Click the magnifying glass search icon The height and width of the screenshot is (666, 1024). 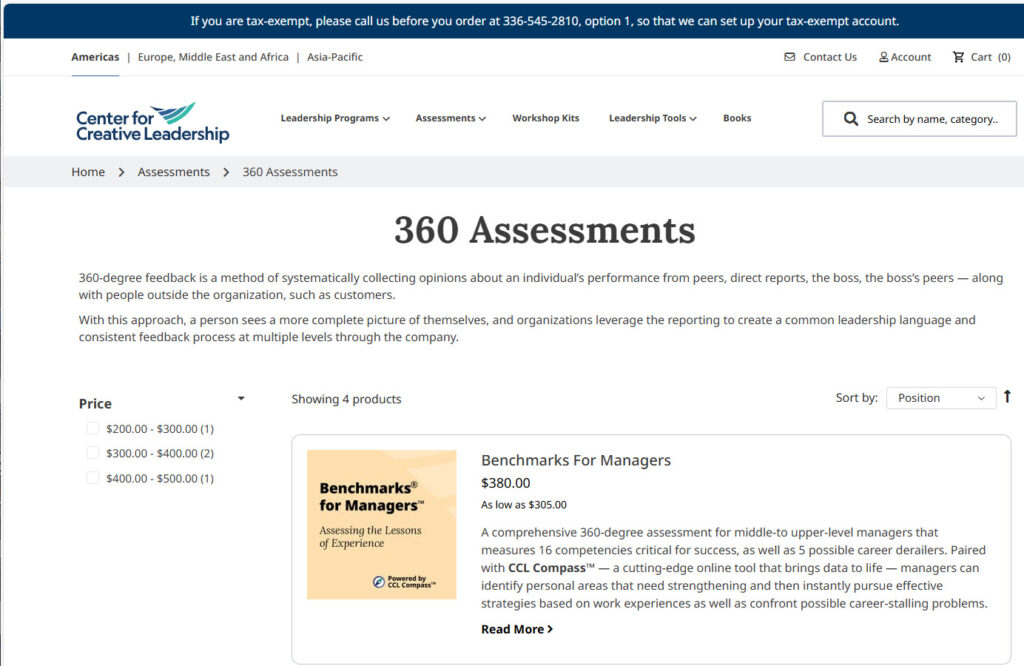coord(849,118)
